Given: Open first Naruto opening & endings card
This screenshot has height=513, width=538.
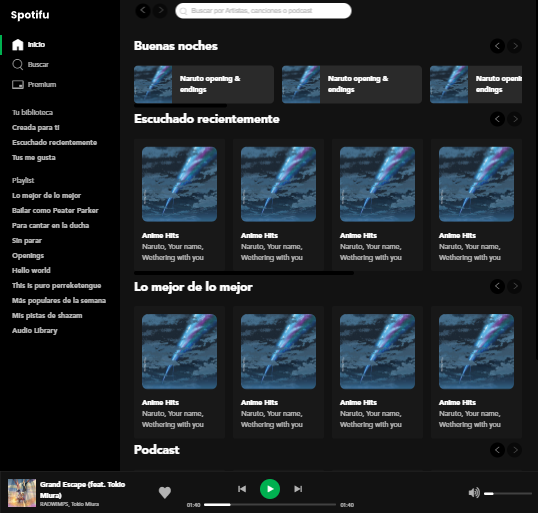Looking at the screenshot, I should (x=204, y=84).
